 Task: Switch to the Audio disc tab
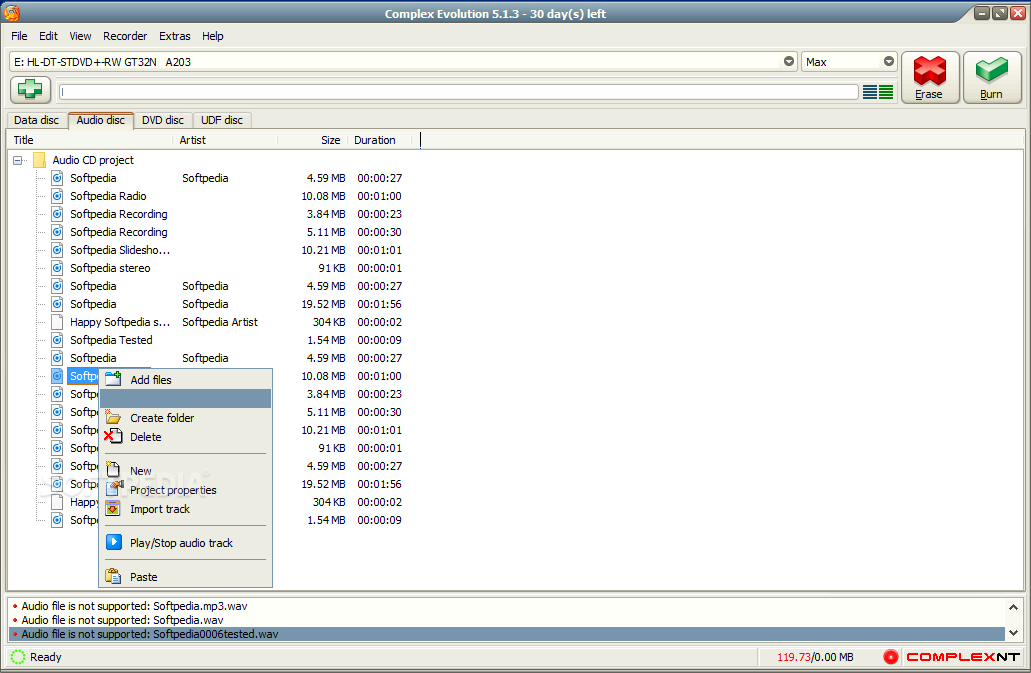click(x=100, y=120)
